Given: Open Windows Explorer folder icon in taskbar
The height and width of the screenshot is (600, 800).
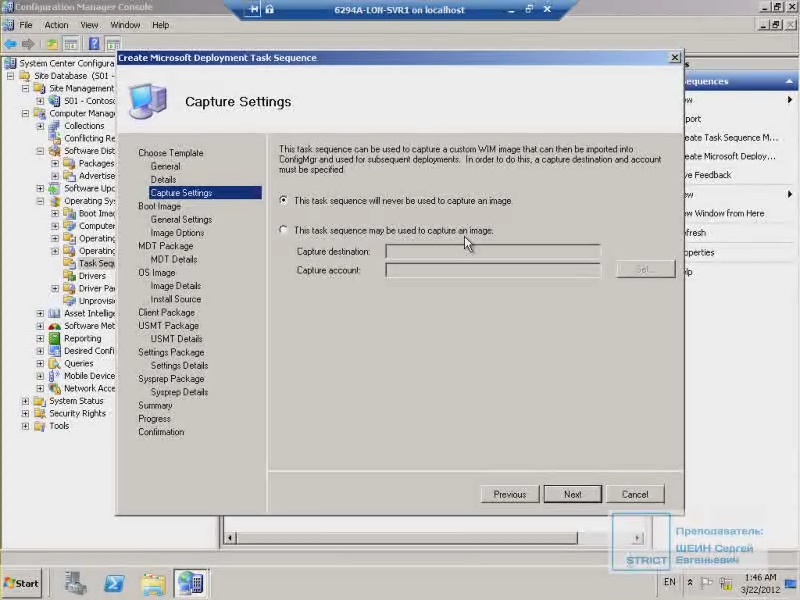Looking at the screenshot, I should [153, 583].
